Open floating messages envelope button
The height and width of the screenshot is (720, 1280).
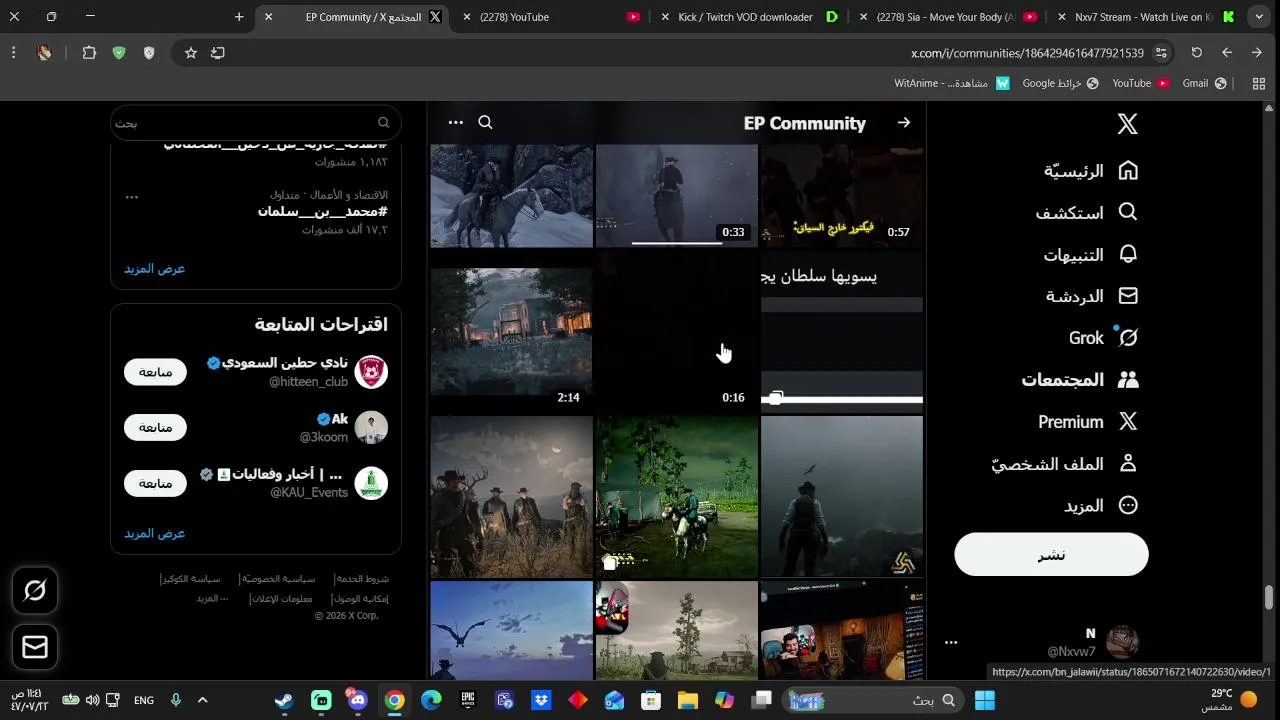pos(35,648)
